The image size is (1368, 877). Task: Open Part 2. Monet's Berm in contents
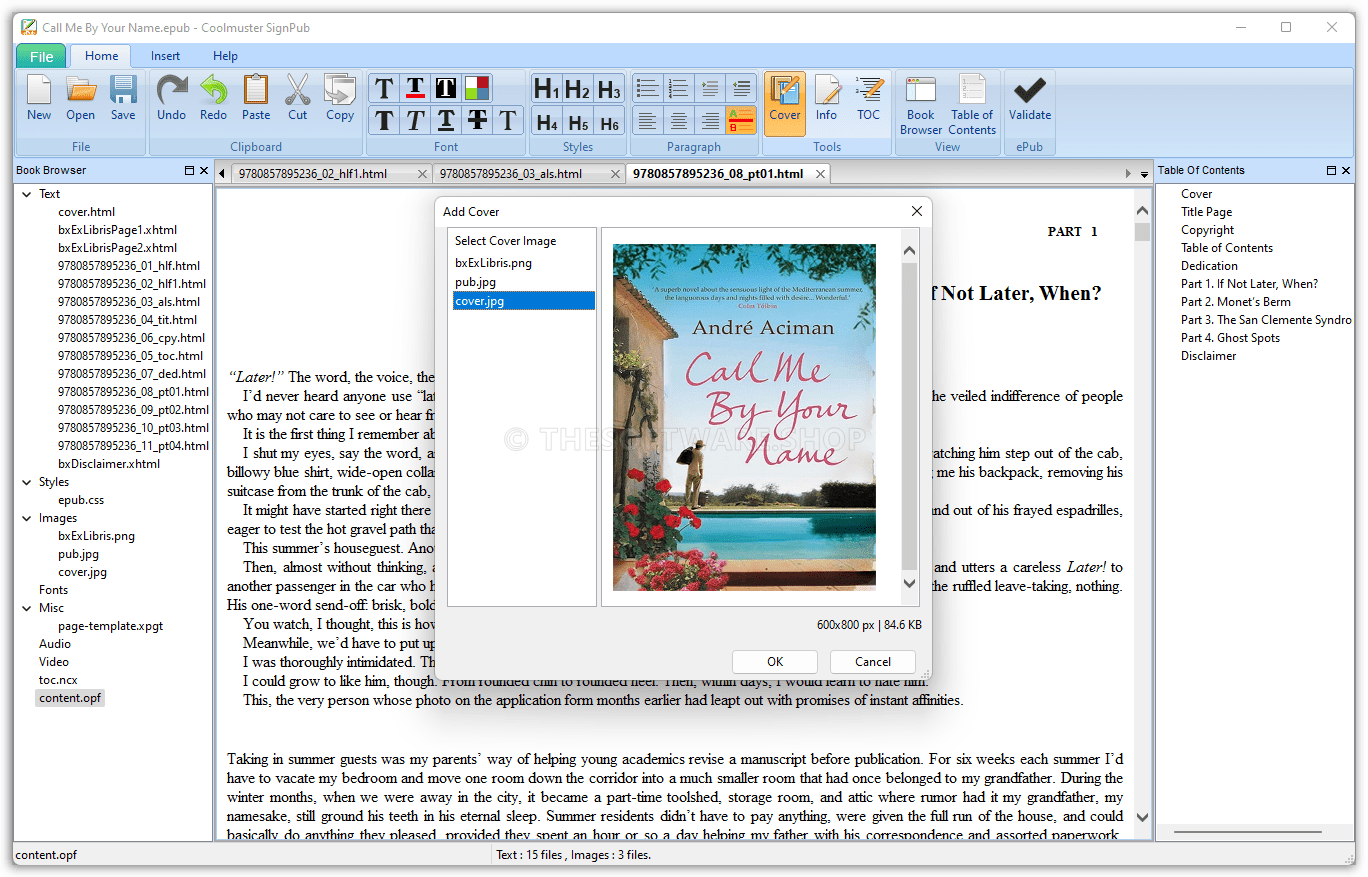click(1236, 302)
